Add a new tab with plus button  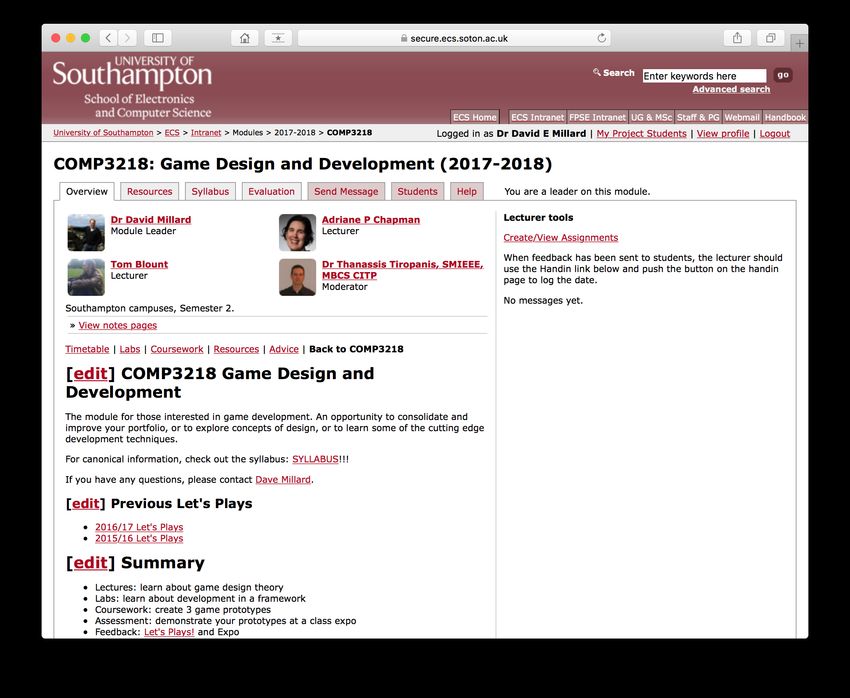point(800,43)
